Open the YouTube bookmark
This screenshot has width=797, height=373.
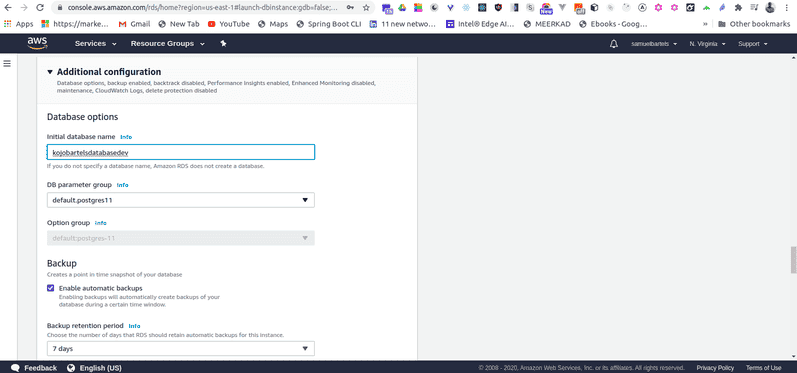tap(229, 24)
